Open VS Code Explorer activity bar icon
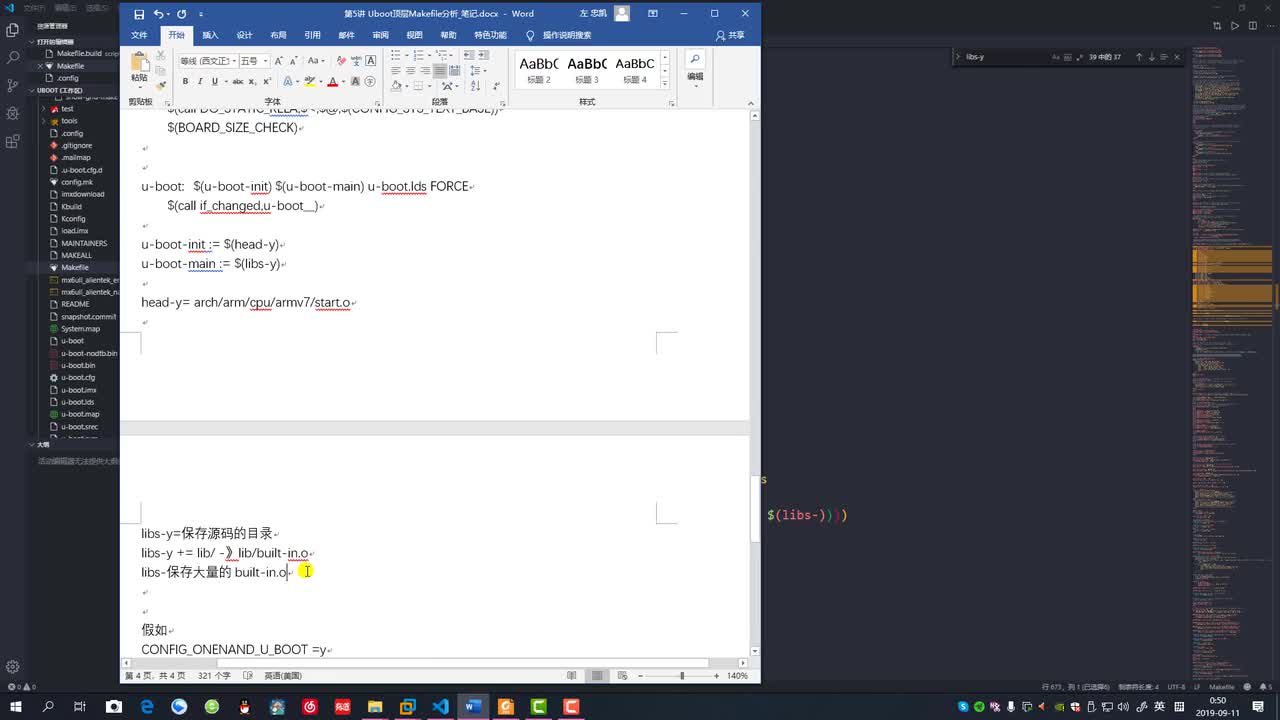This screenshot has height=720, width=1280. point(13,31)
